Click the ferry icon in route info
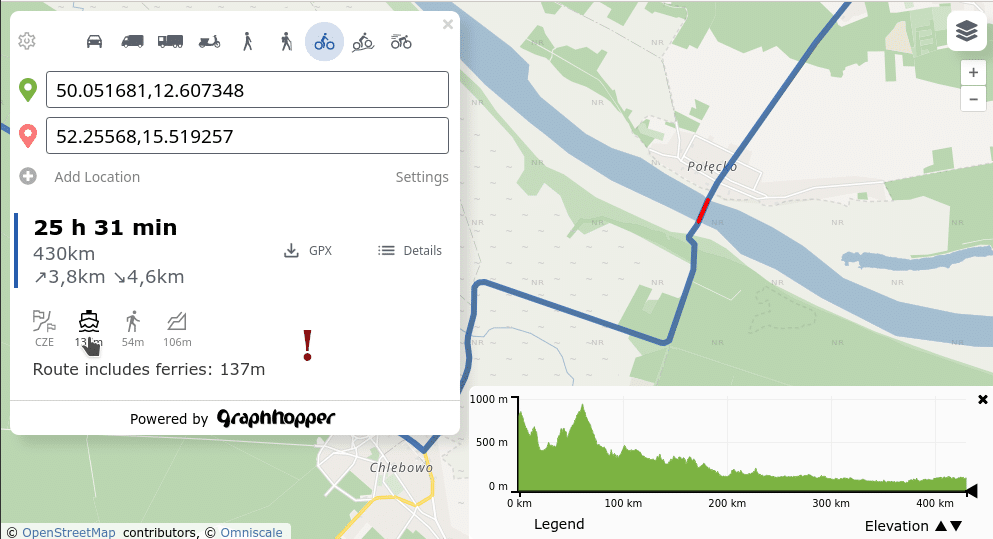Viewport: 993px width, 539px height. click(89, 321)
